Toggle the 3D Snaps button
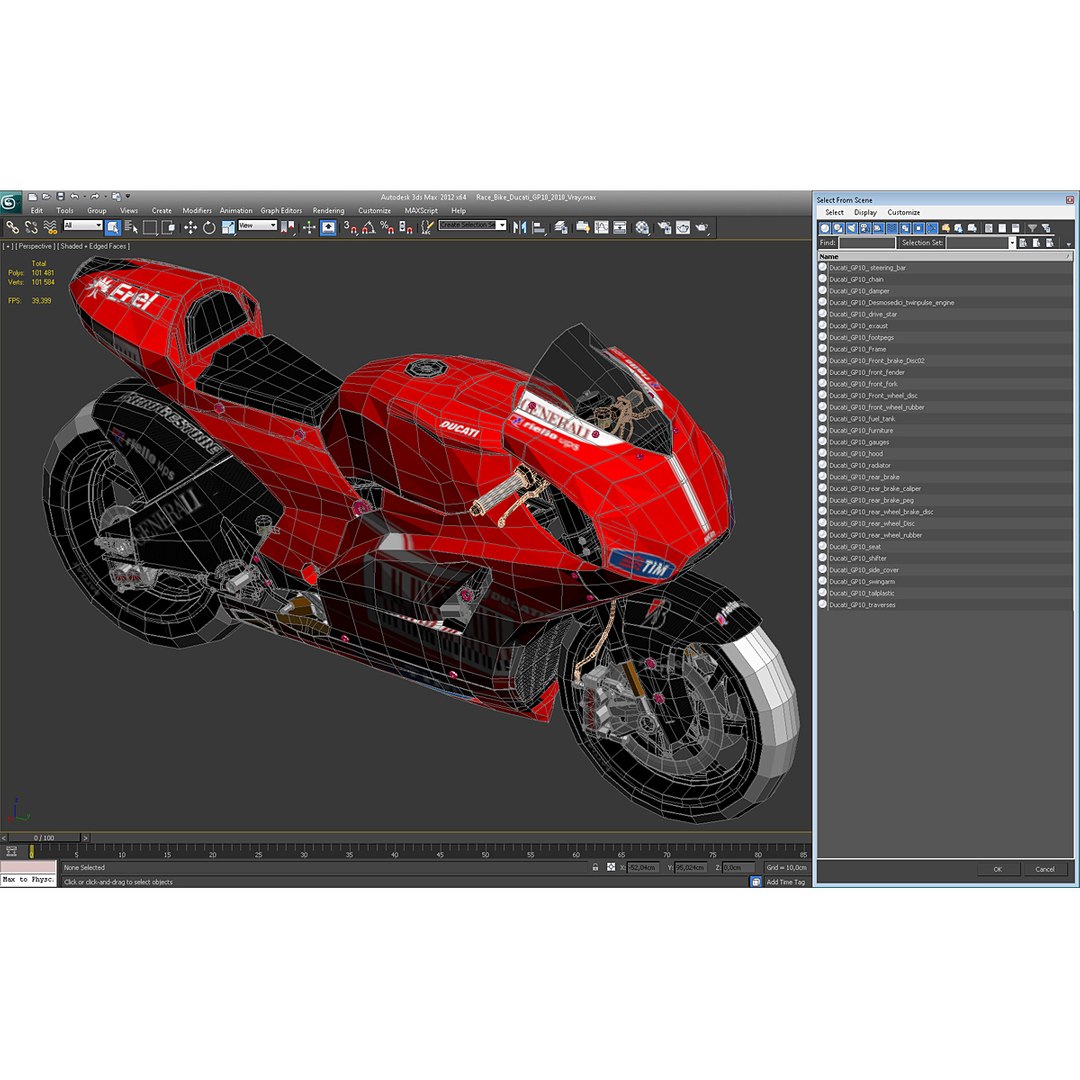The width and height of the screenshot is (1080, 1080). (x=350, y=227)
